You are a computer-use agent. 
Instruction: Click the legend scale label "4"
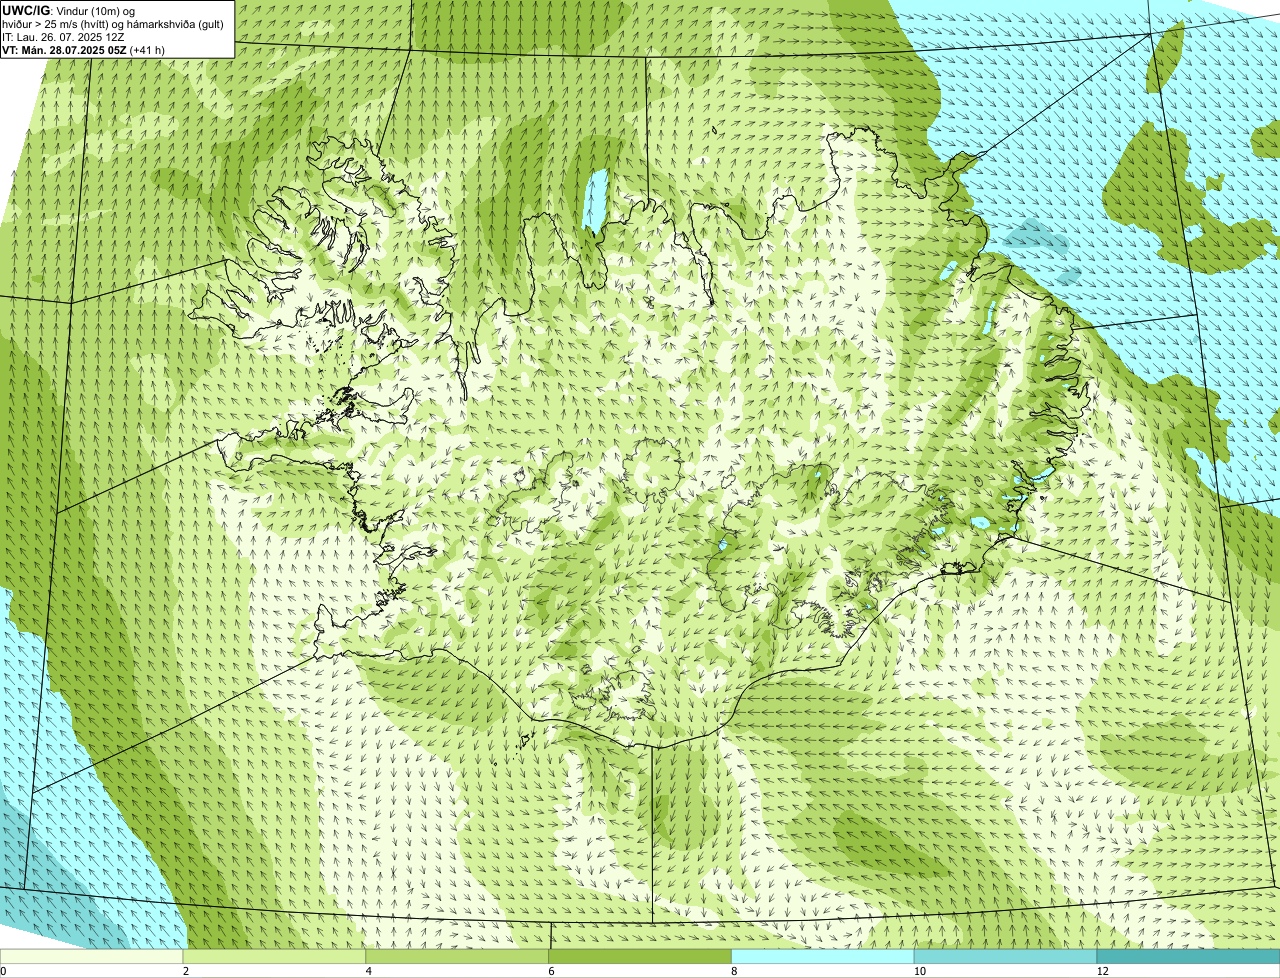click(368, 971)
